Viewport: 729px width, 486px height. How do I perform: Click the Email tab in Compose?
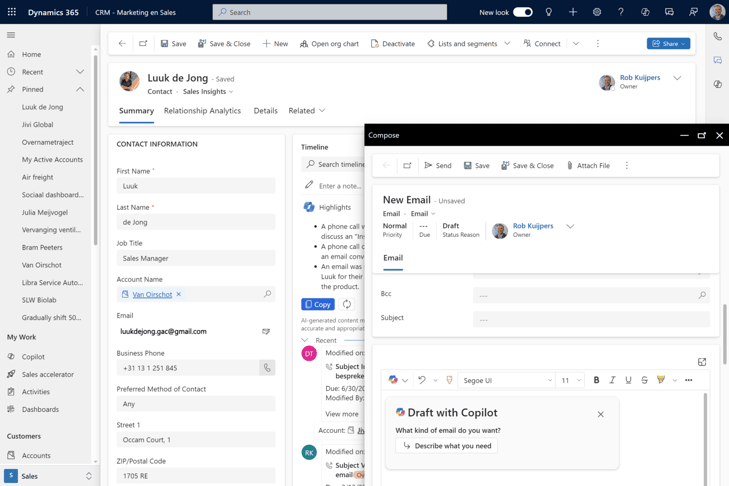point(393,258)
